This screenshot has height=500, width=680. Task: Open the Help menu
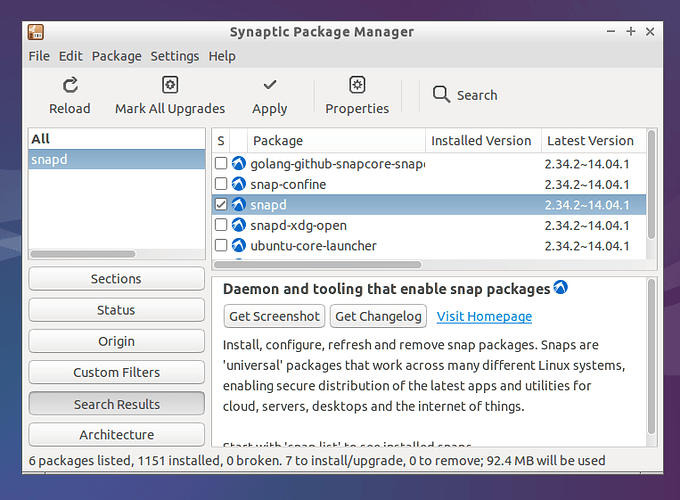pos(222,56)
